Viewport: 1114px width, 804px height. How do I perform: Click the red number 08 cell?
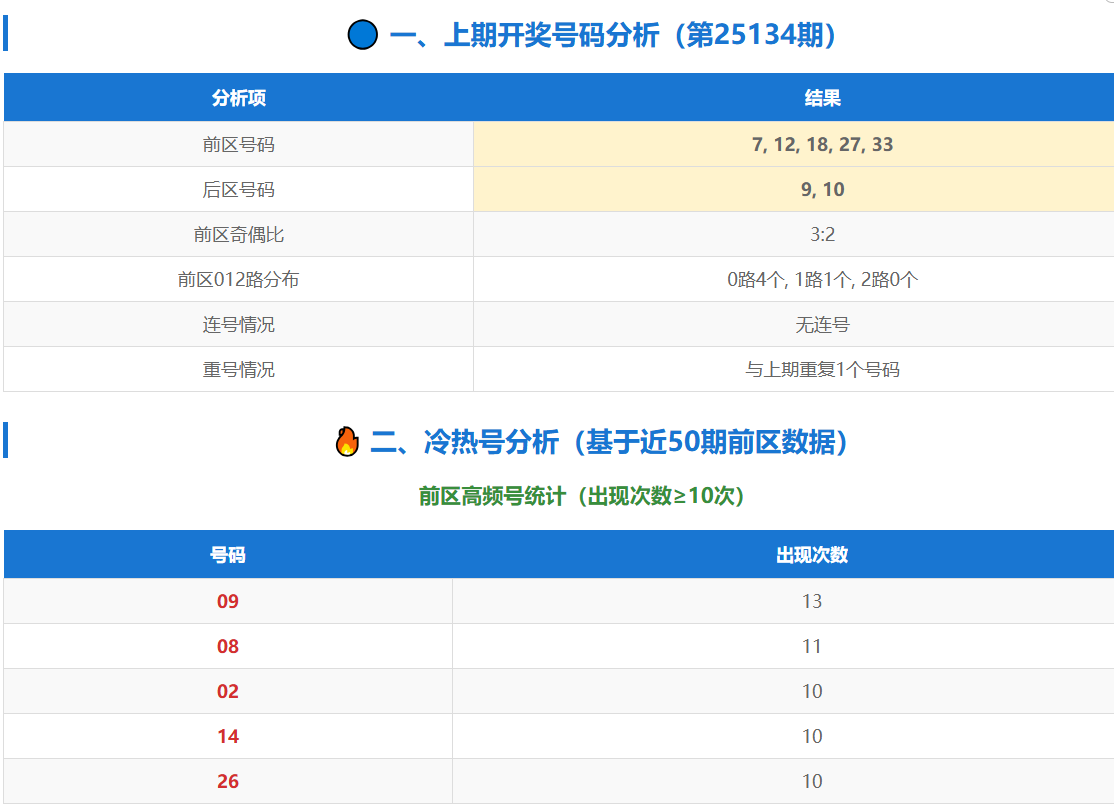pyautogui.click(x=228, y=646)
